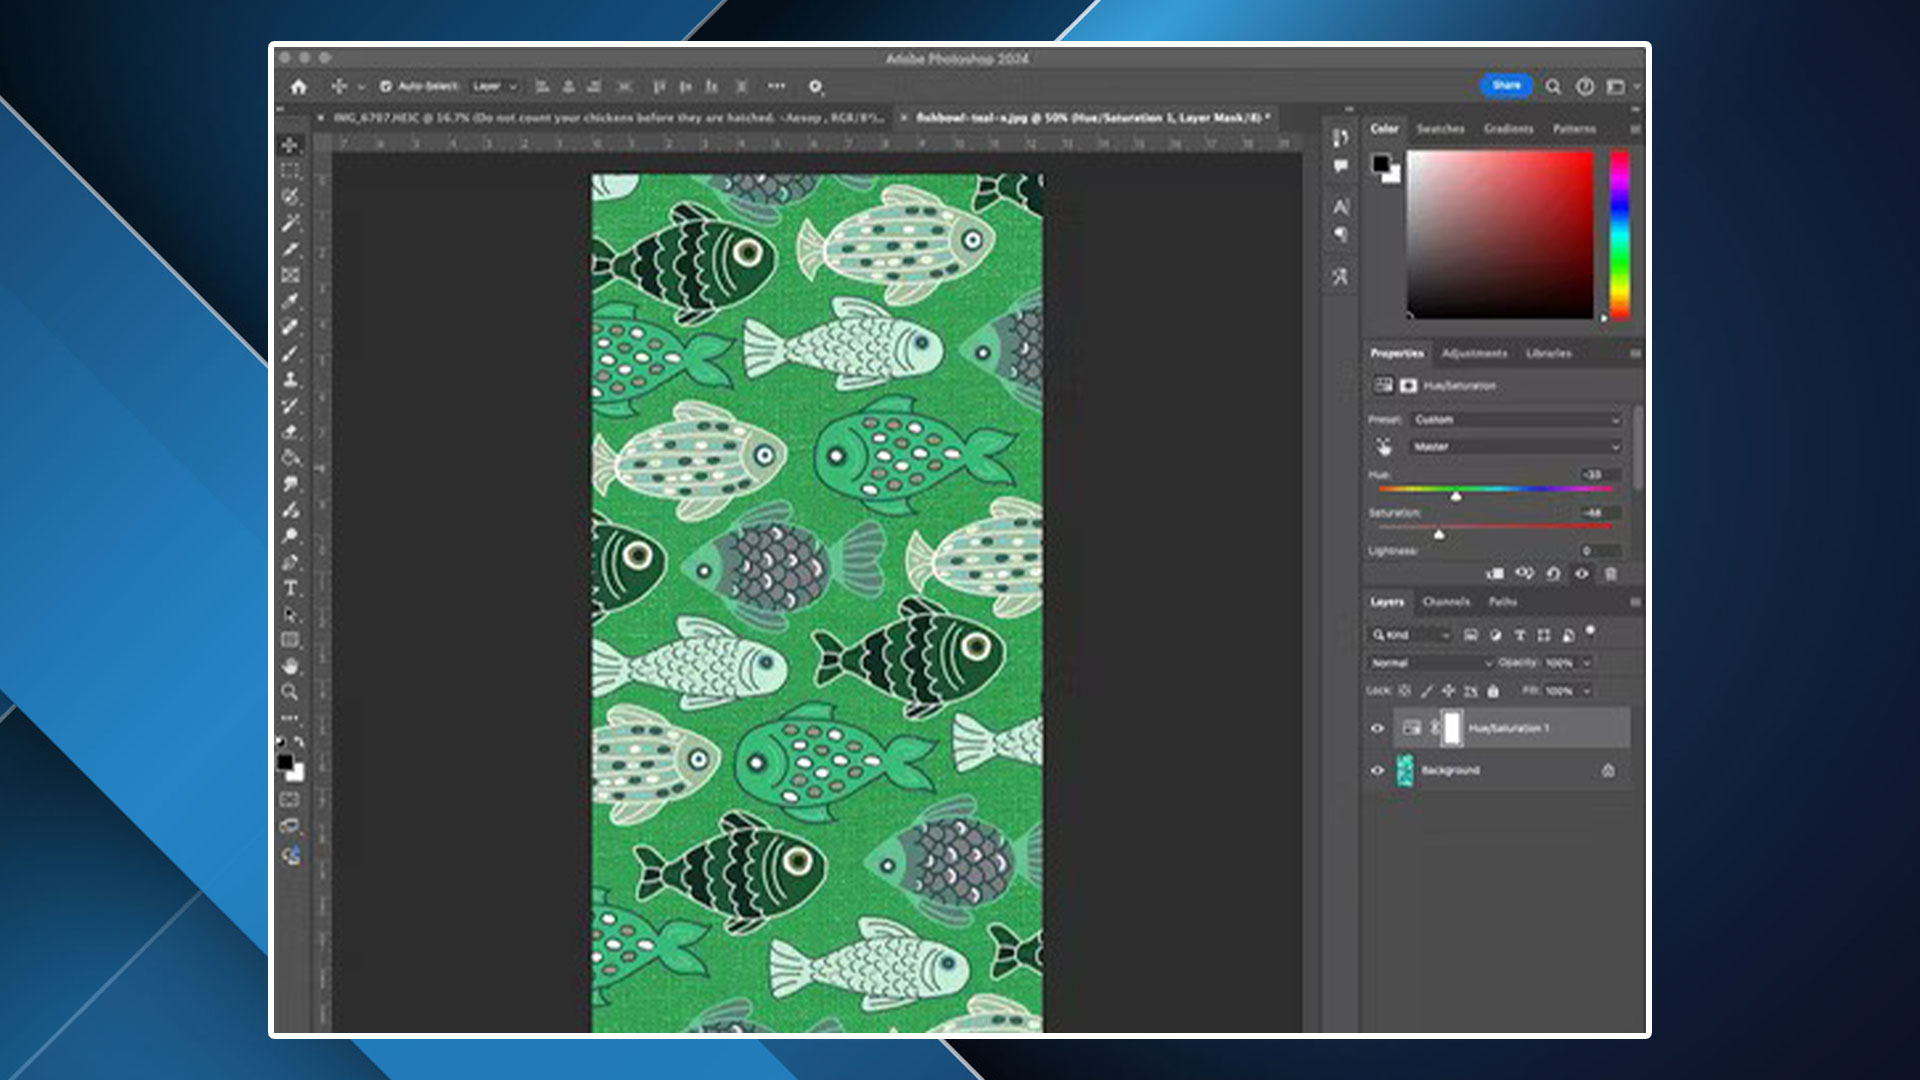Hide the Background layer eye
This screenshot has height=1080, width=1920.
(1377, 770)
